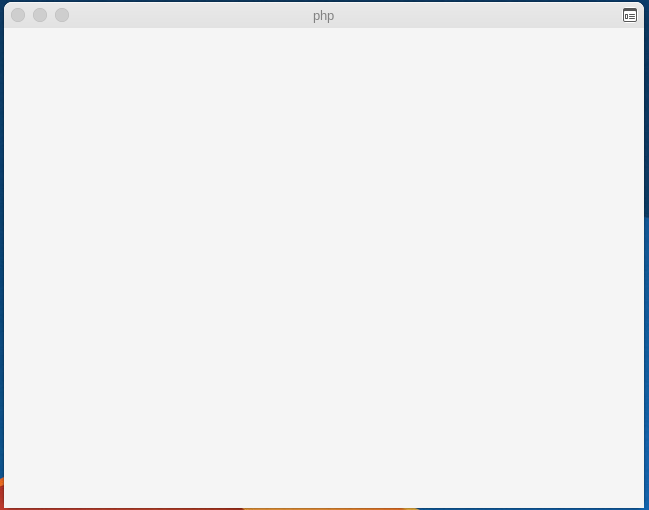Click the center of the blank window body
This screenshot has width=649, height=510.
point(324,267)
